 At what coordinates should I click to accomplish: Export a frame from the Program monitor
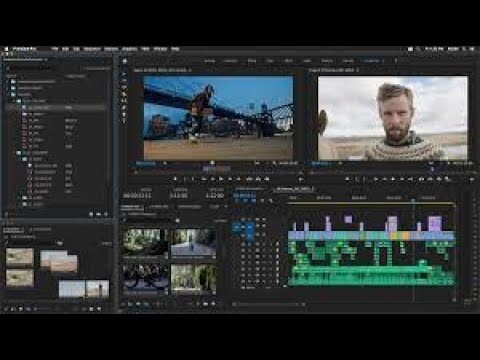click(439, 179)
